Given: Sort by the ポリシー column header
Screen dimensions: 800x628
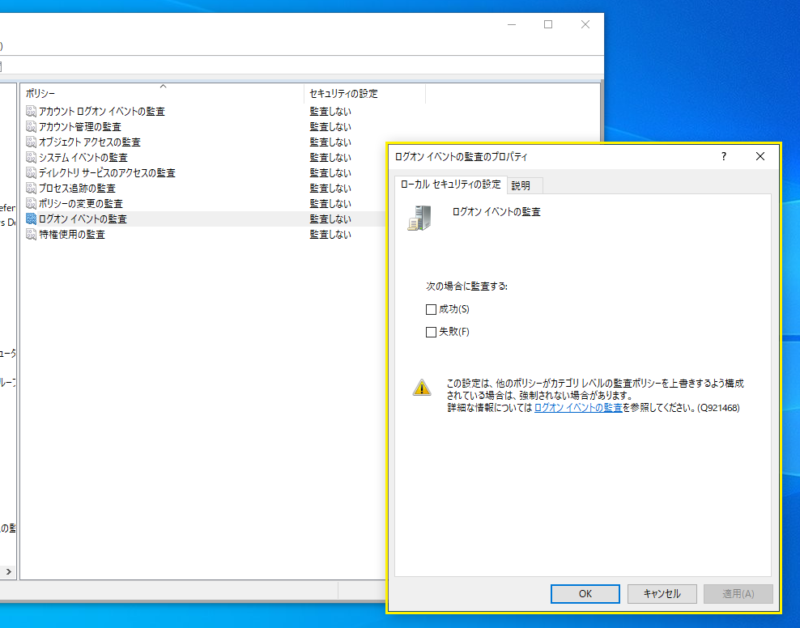Looking at the screenshot, I should [162, 93].
